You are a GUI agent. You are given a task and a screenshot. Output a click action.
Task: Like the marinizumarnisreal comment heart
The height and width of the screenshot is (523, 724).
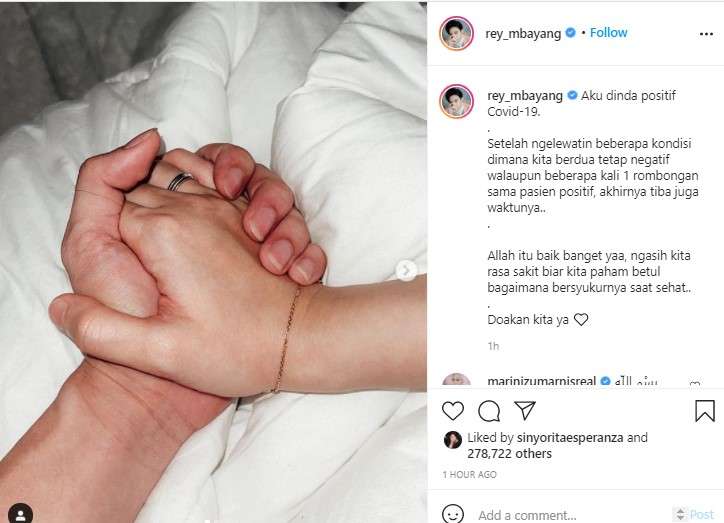coord(694,383)
